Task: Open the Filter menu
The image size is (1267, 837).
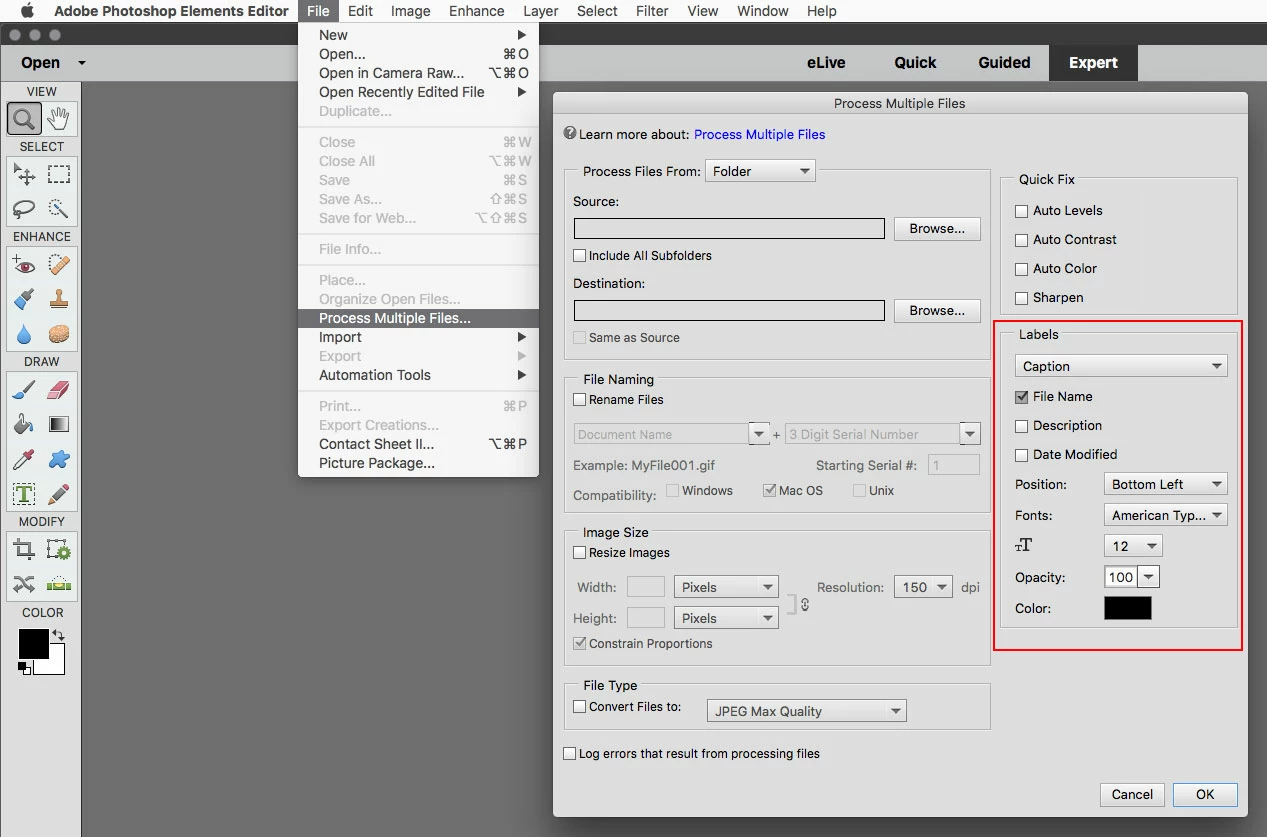Action: (652, 11)
